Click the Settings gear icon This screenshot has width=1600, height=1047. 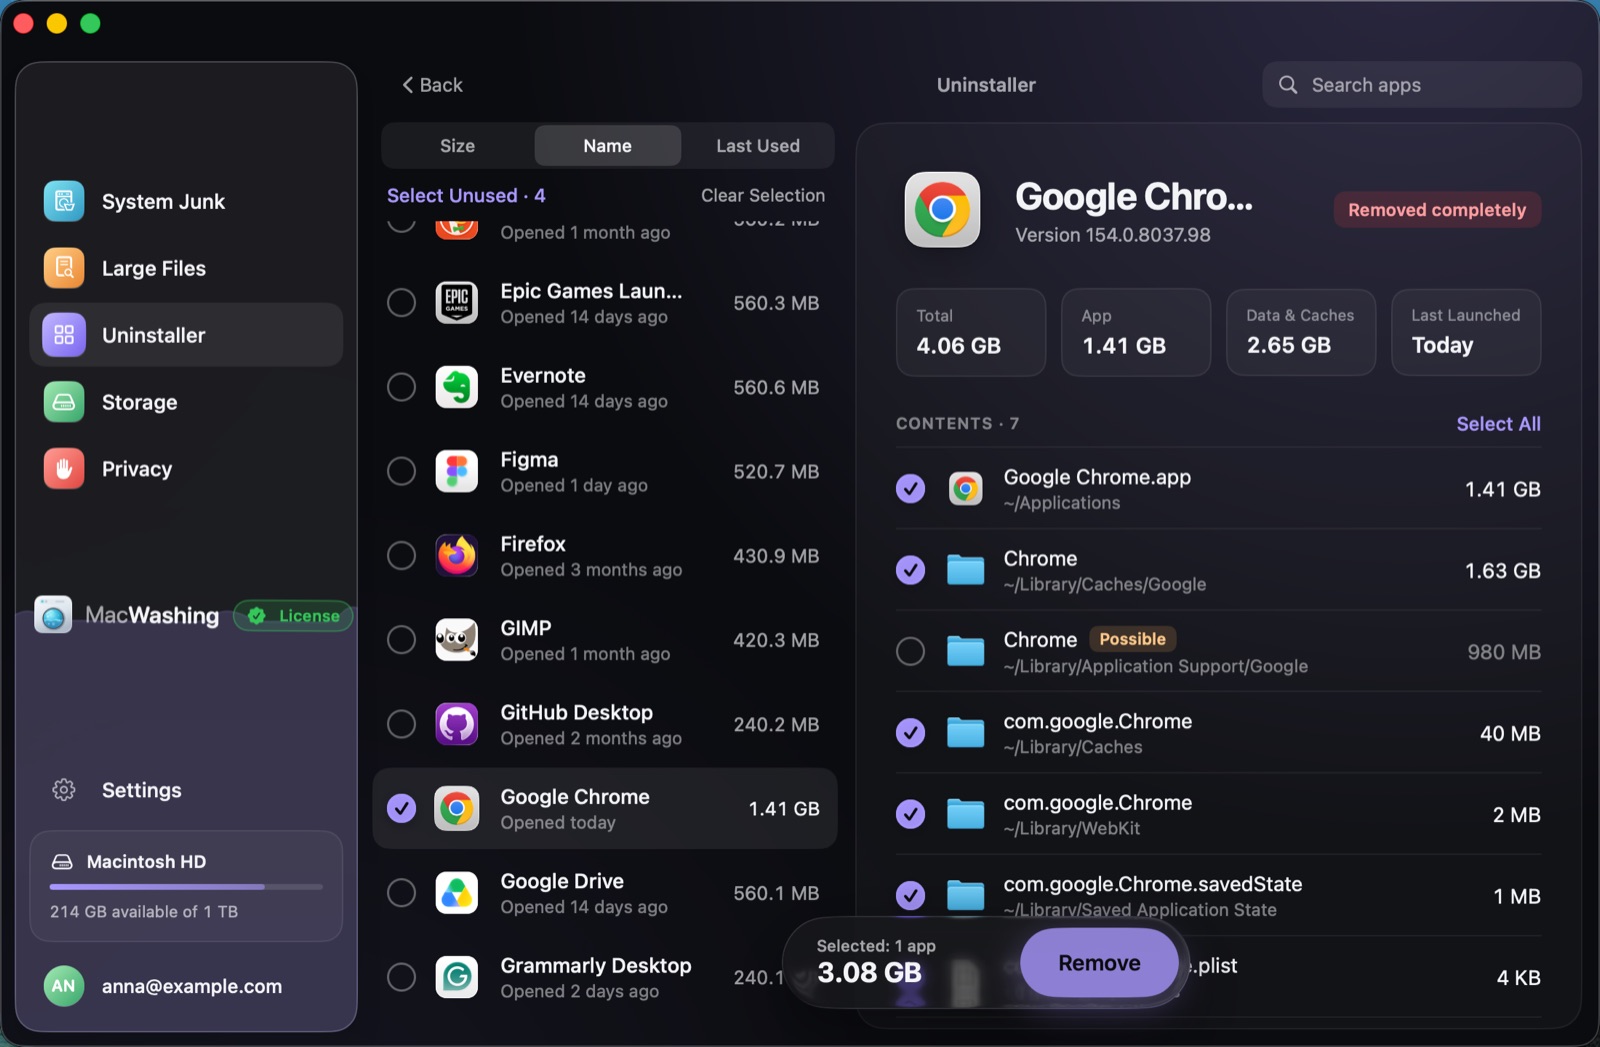click(64, 790)
